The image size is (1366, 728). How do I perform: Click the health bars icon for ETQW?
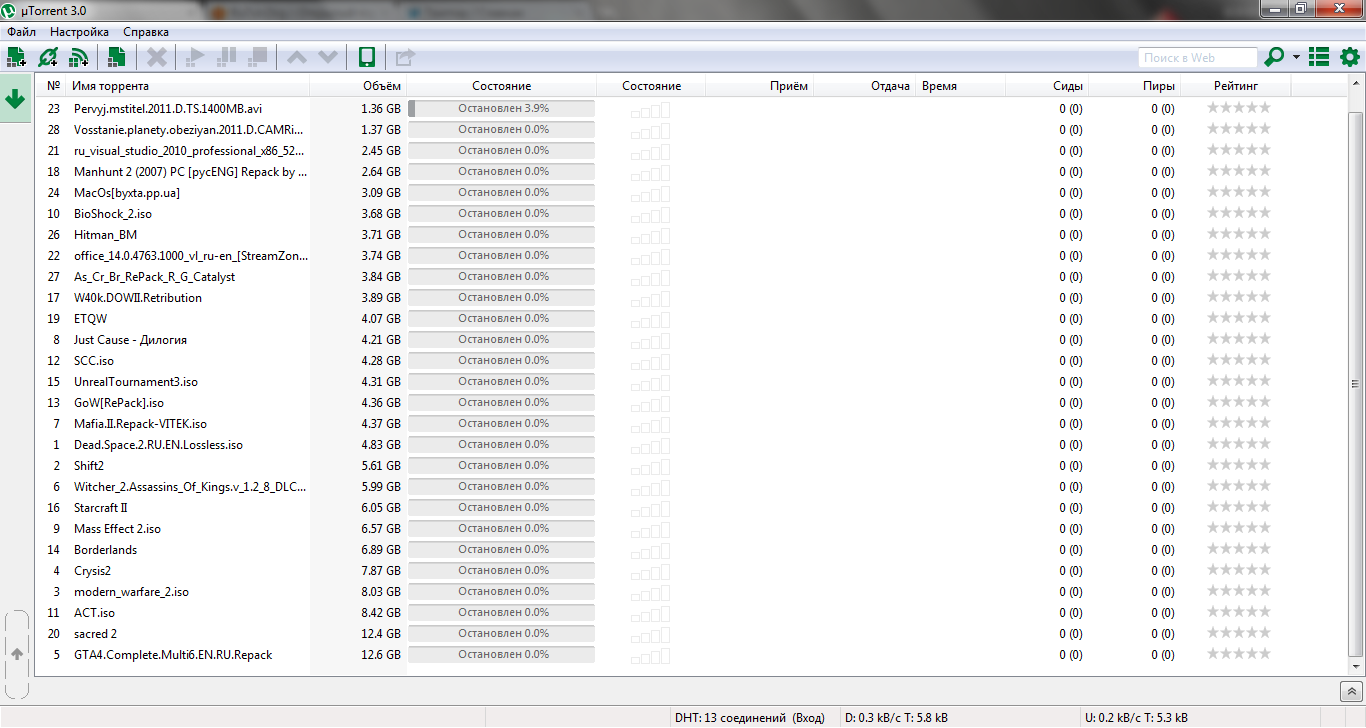point(650,319)
